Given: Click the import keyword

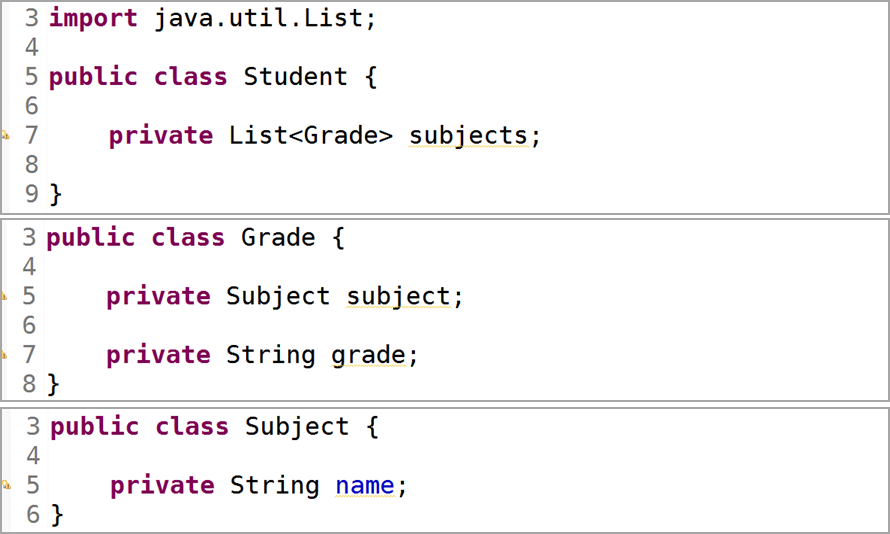Looking at the screenshot, I should [93, 19].
